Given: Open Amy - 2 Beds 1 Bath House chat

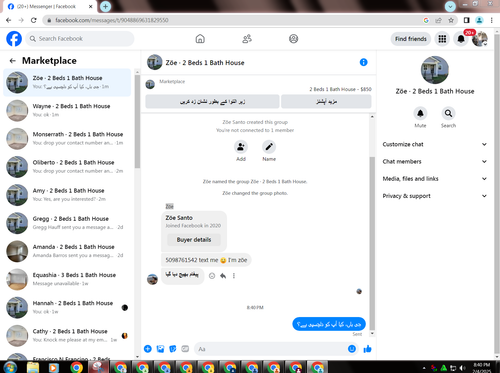Looking at the screenshot, I should pos(67,195).
